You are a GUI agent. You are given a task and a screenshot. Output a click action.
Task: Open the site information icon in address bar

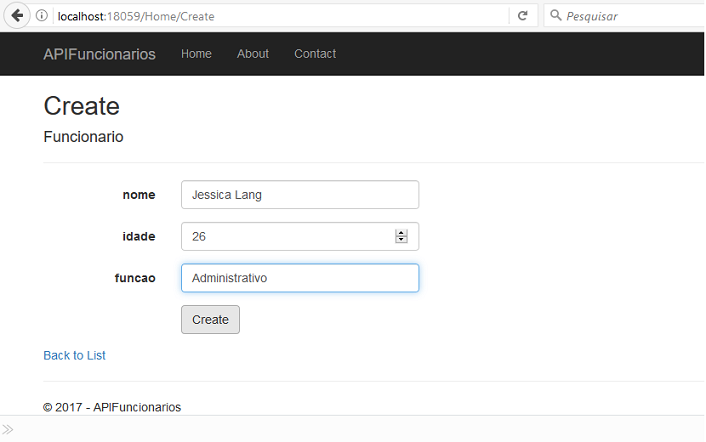41,16
